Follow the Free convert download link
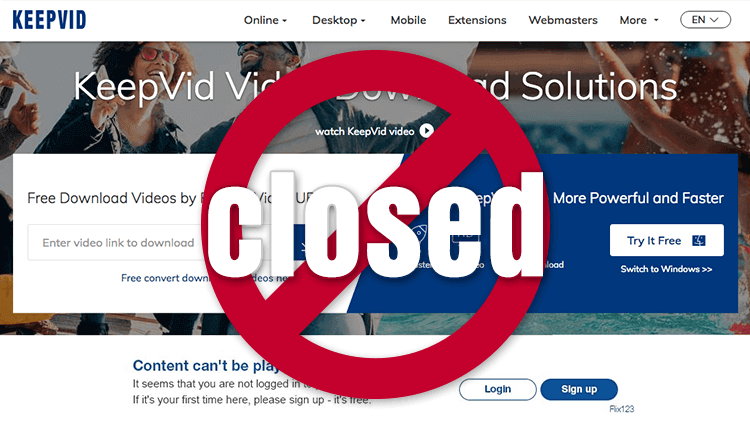The height and width of the screenshot is (425, 750). [165, 278]
